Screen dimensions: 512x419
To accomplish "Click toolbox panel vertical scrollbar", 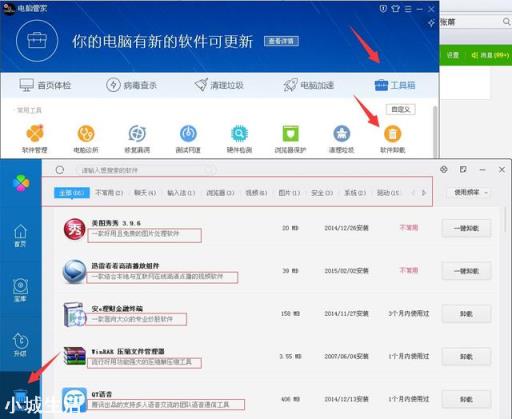I will tap(435, 132).
